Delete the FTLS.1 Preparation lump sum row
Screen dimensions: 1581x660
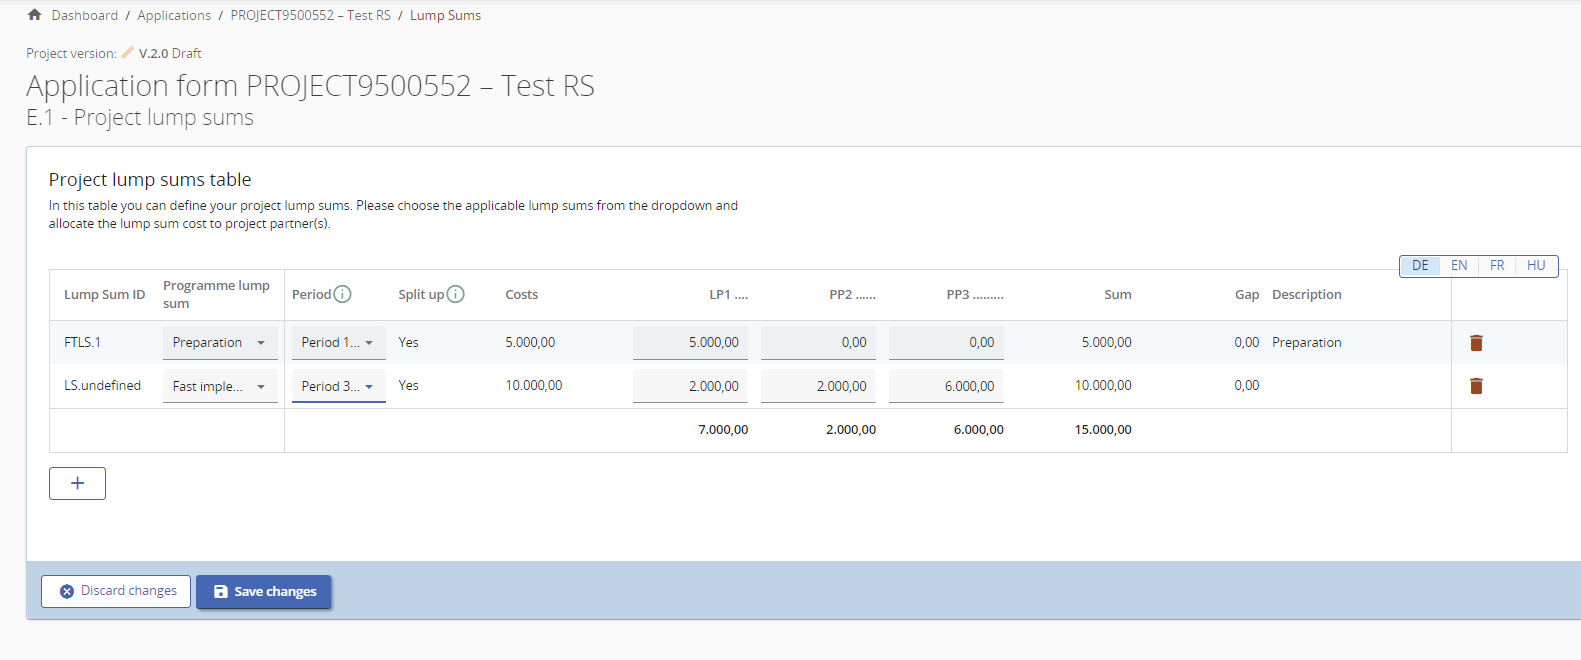(x=1476, y=343)
